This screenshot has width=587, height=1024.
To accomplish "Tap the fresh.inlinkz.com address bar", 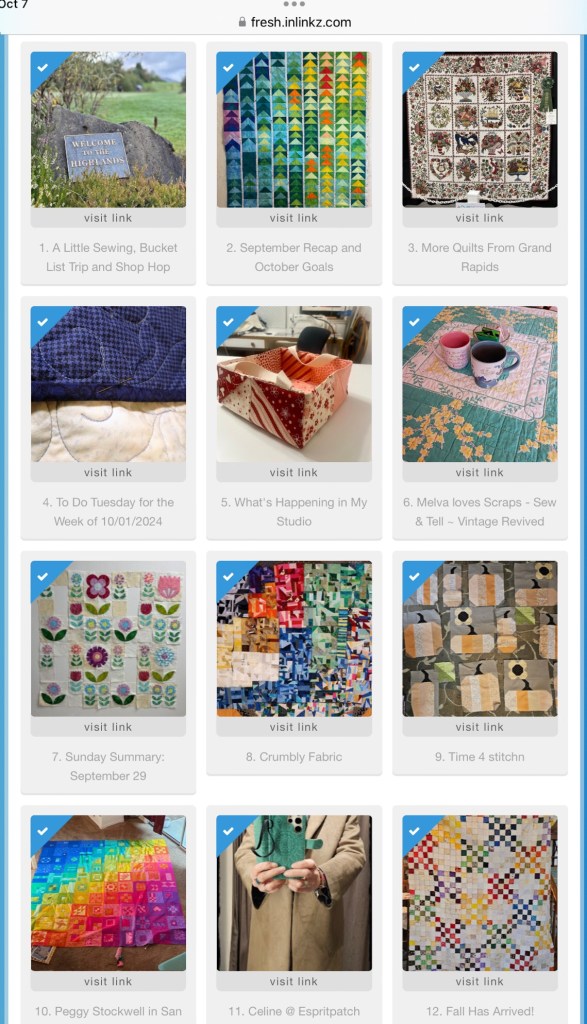I will click(x=294, y=22).
